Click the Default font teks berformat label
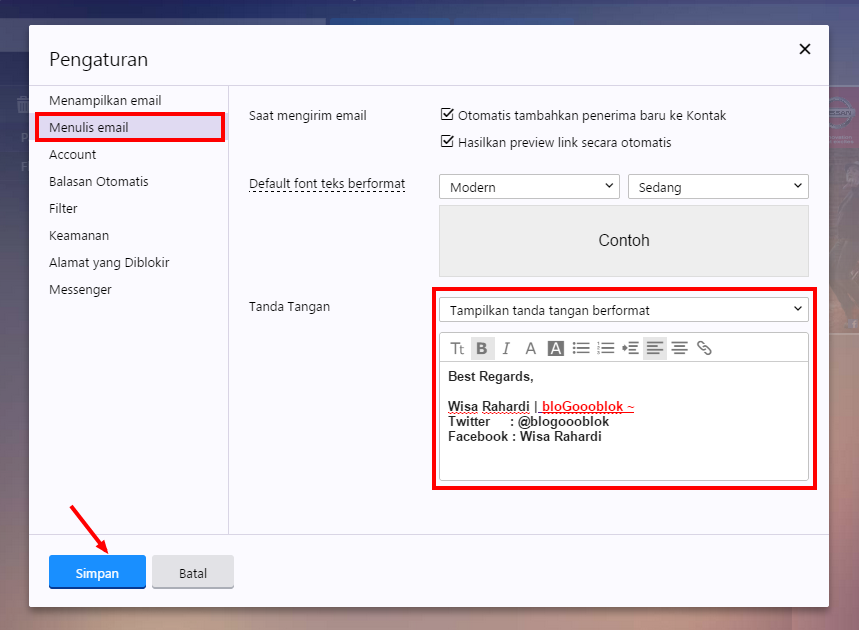 (x=327, y=184)
